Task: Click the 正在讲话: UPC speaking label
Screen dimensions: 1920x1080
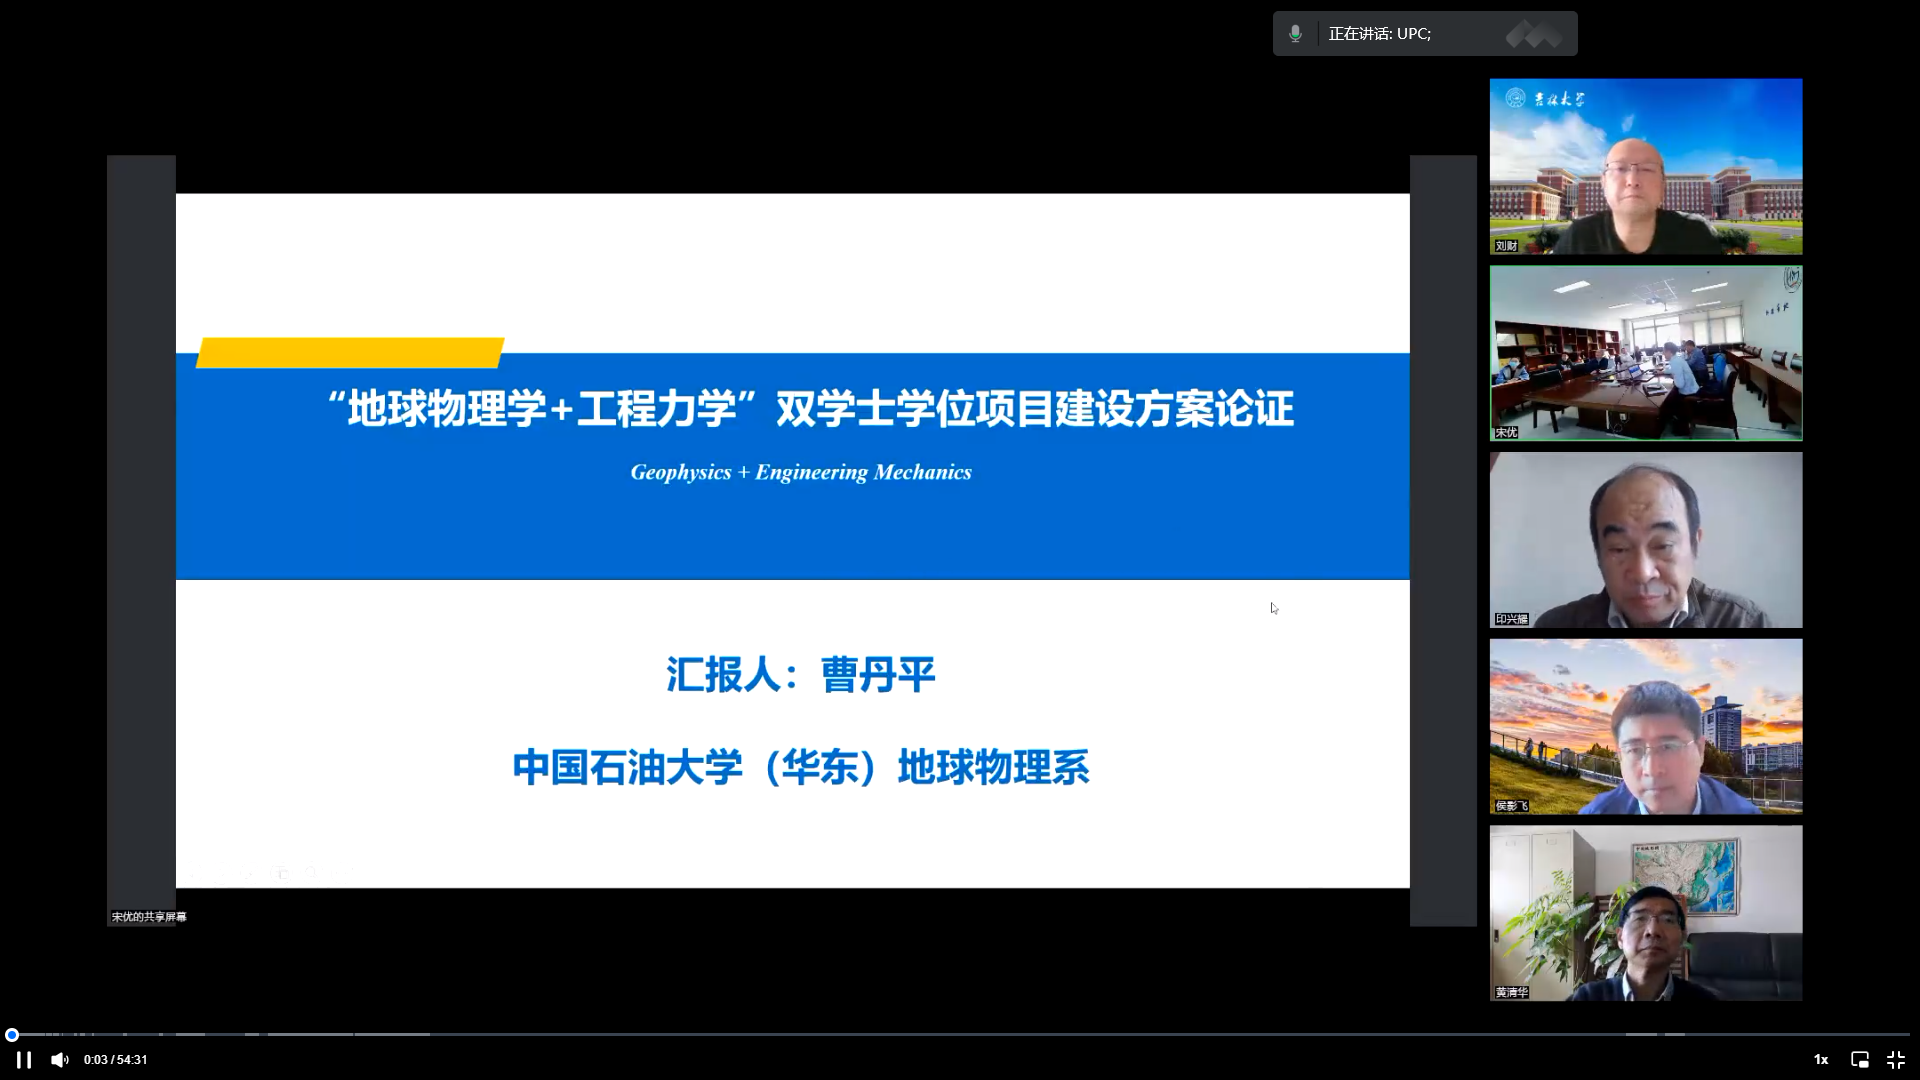Action: point(1379,34)
